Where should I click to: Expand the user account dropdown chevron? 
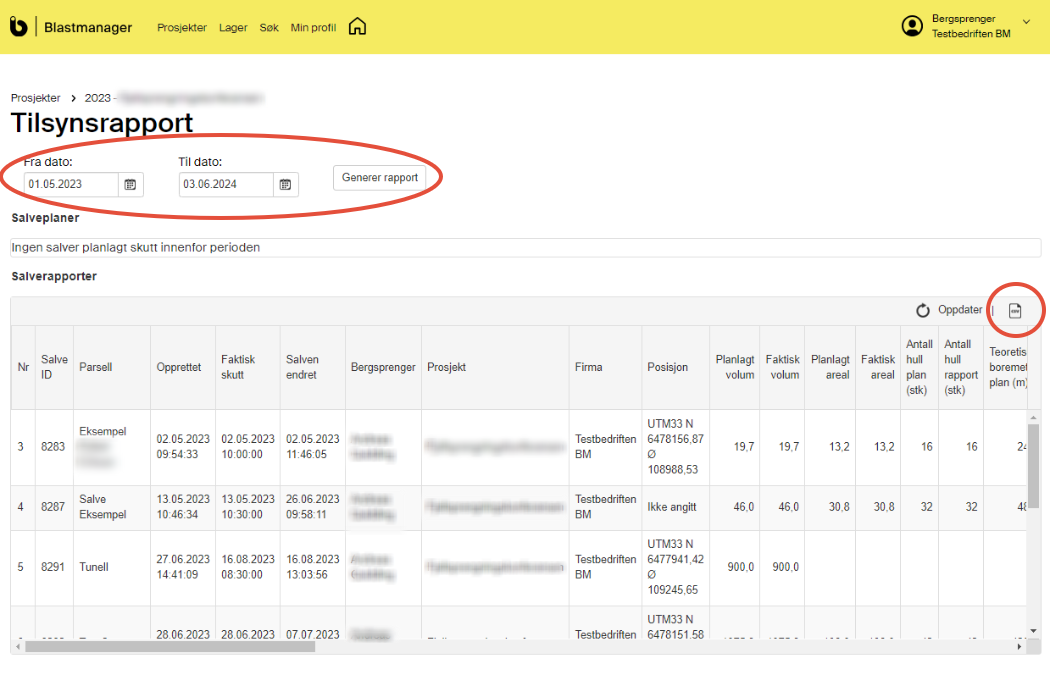(1027, 22)
